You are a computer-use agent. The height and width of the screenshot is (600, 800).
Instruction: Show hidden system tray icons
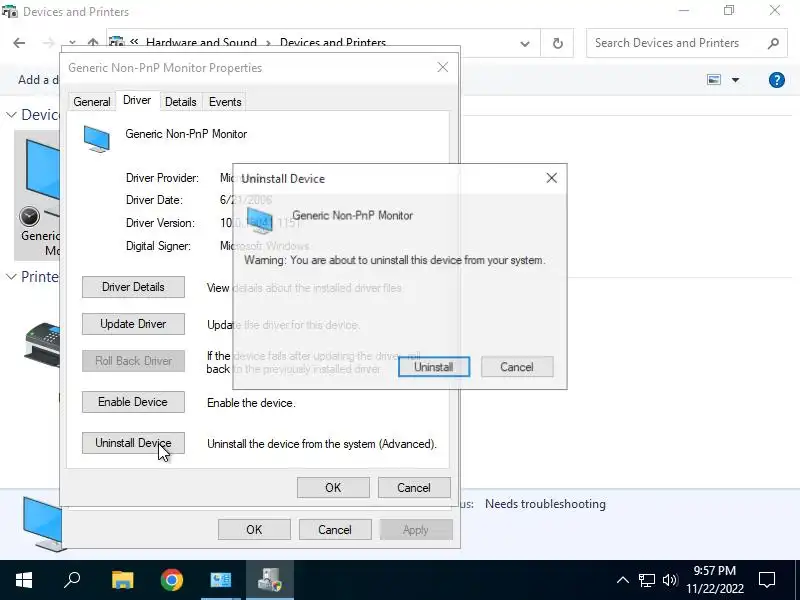point(622,580)
